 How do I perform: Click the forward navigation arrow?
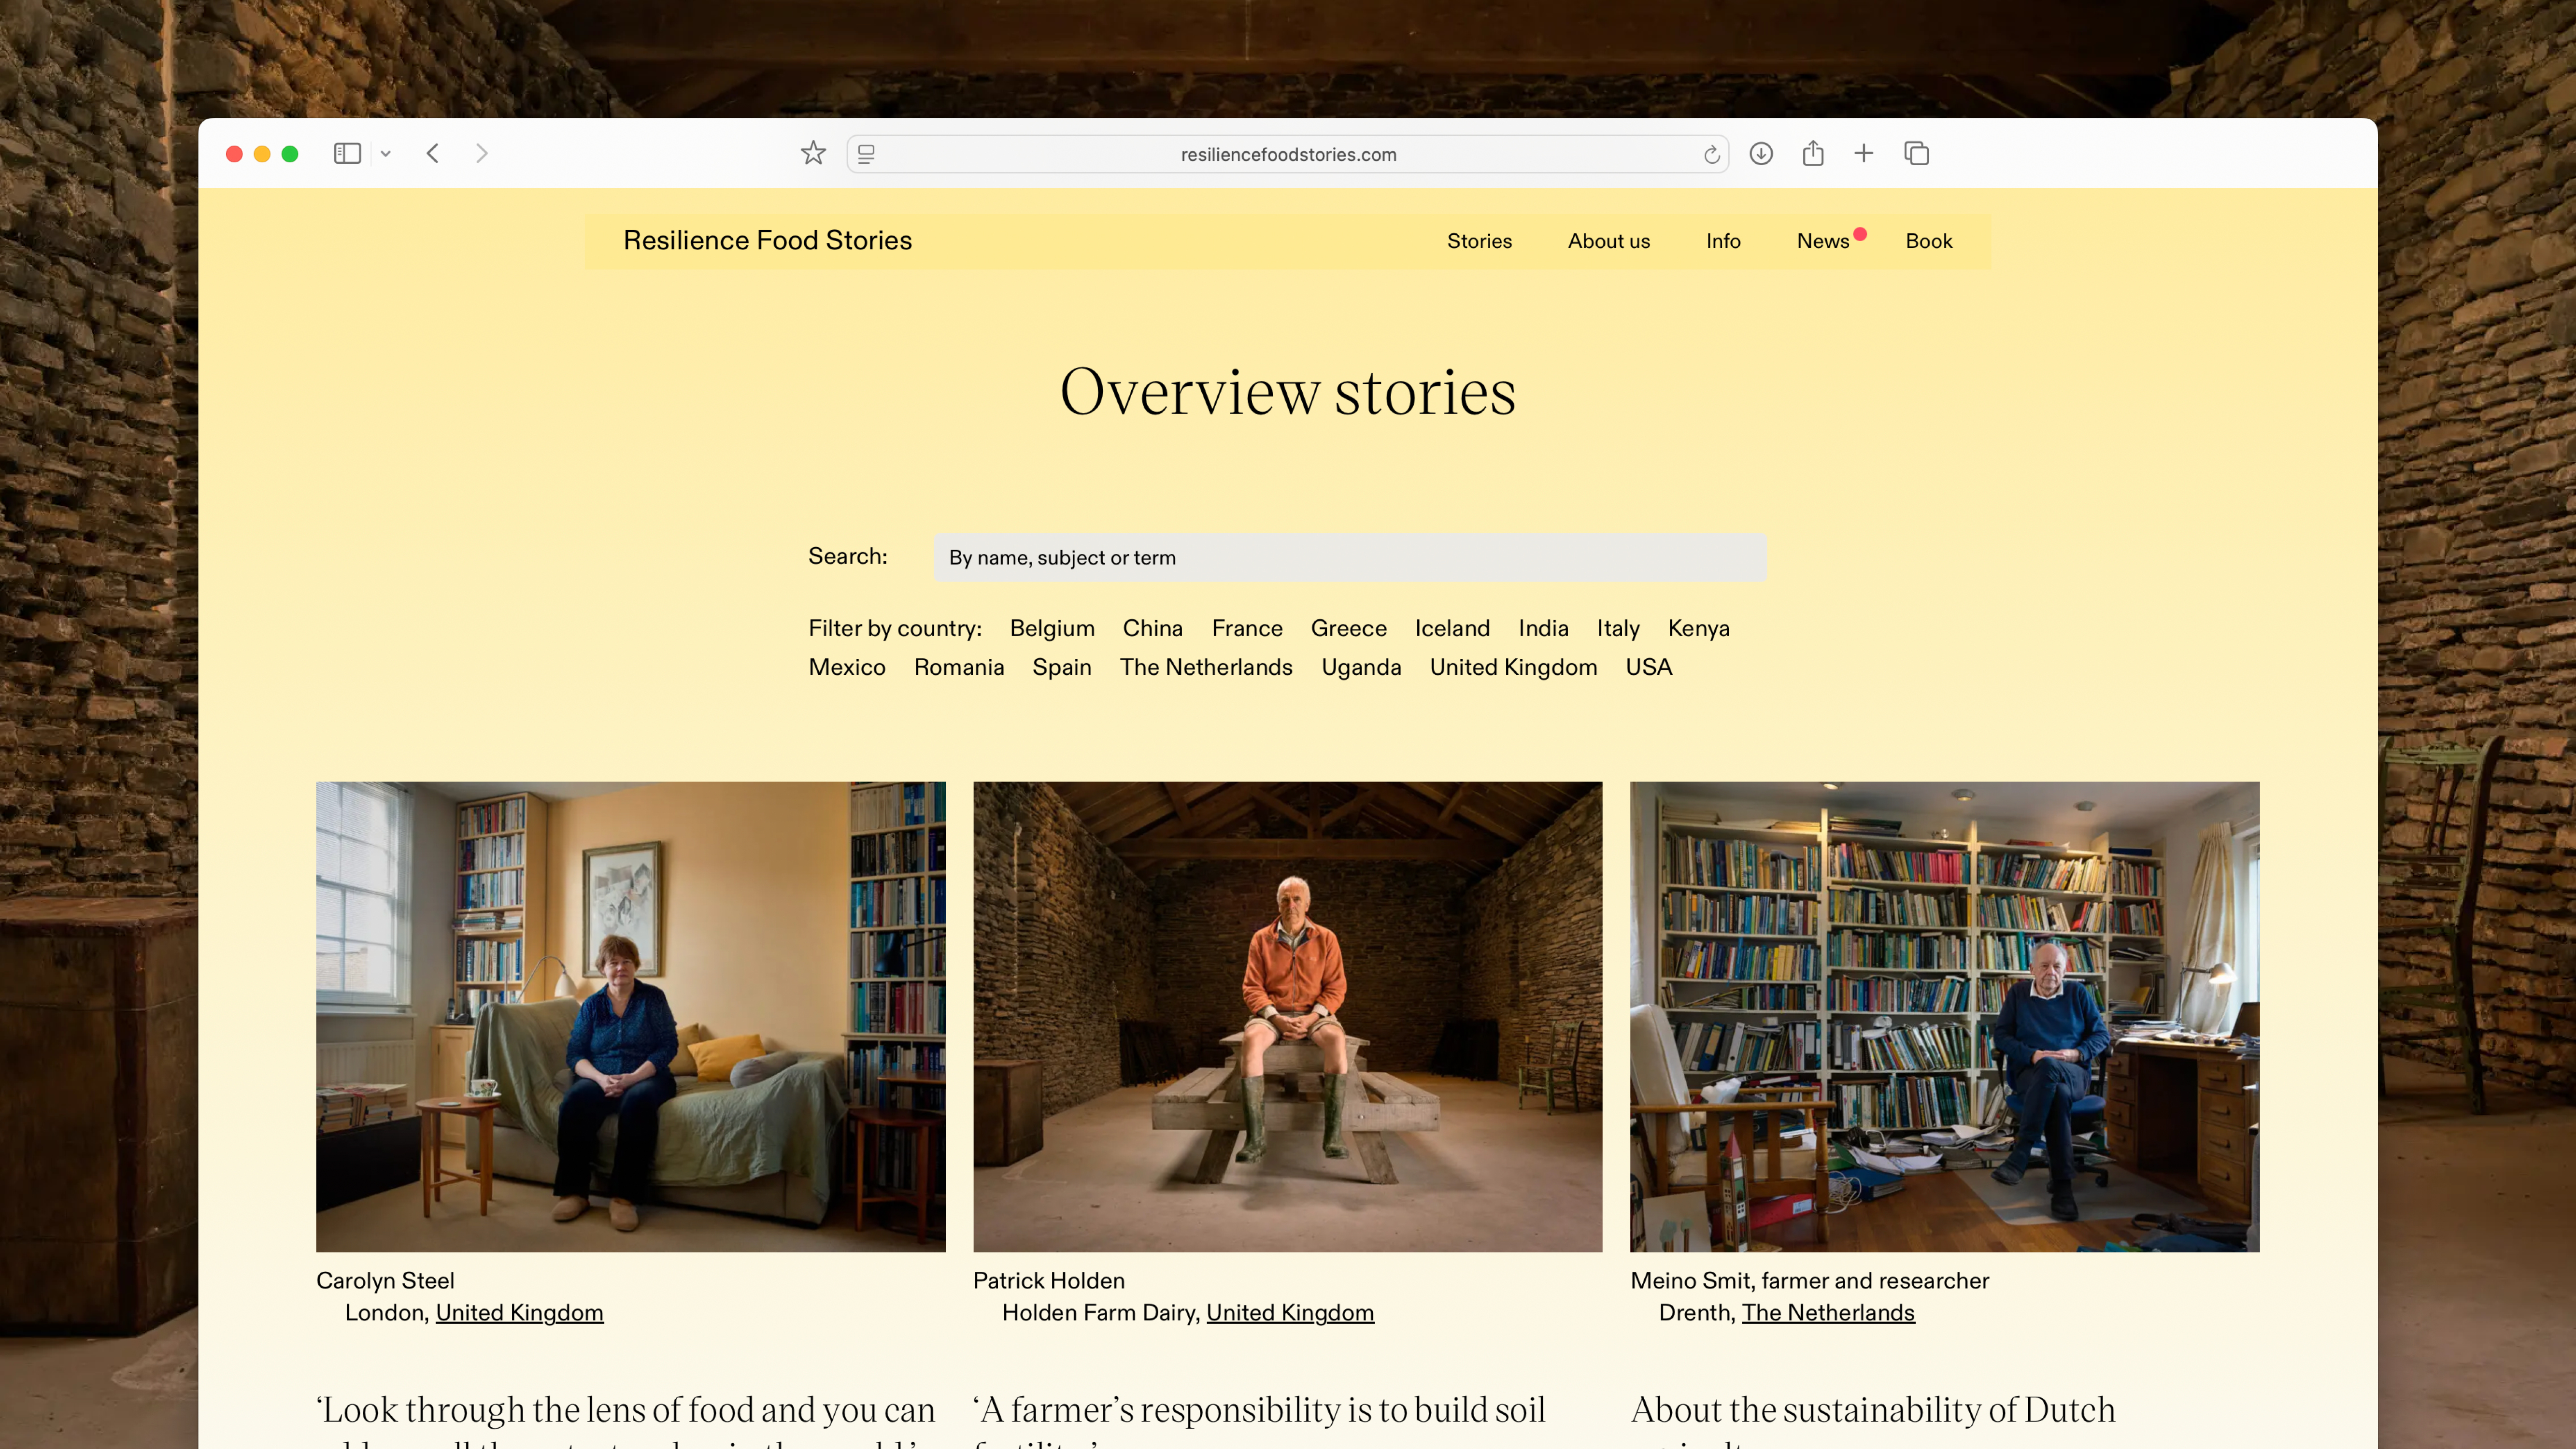click(x=481, y=153)
